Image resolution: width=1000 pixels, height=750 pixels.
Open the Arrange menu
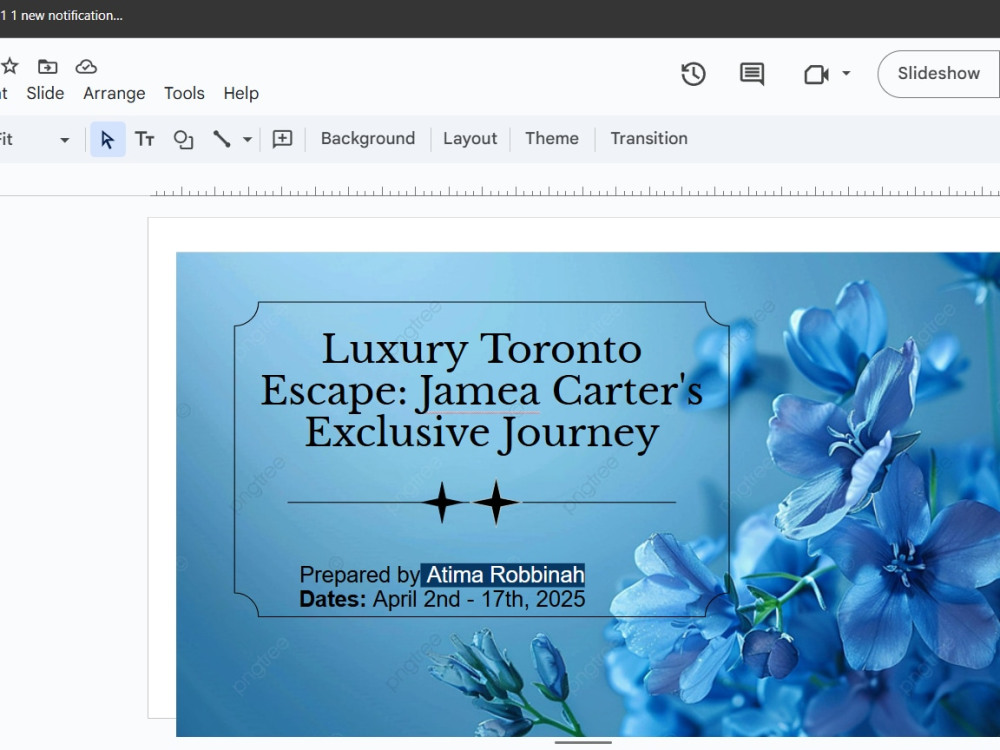coord(114,93)
